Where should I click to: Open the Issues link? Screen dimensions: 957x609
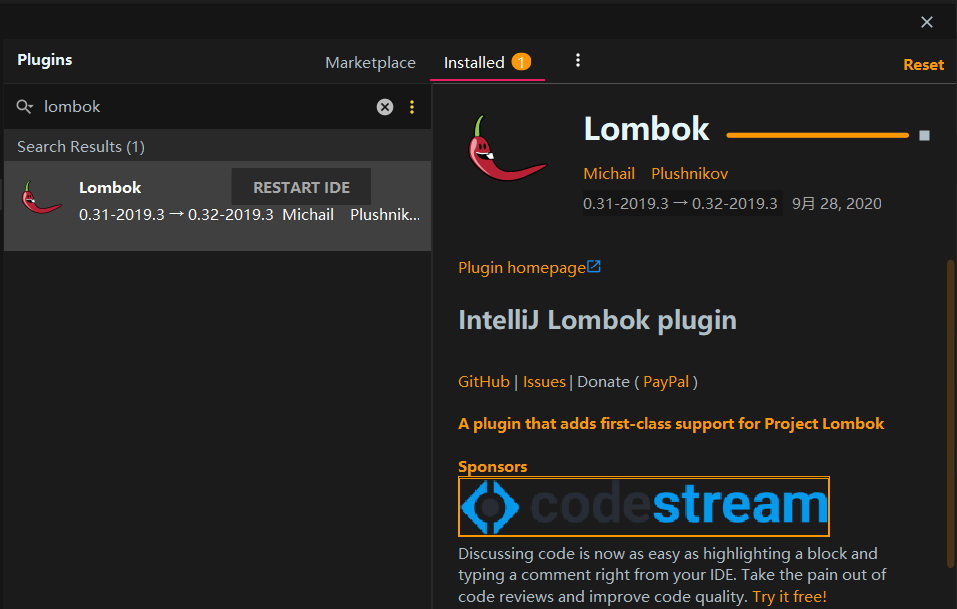[x=544, y=382]
